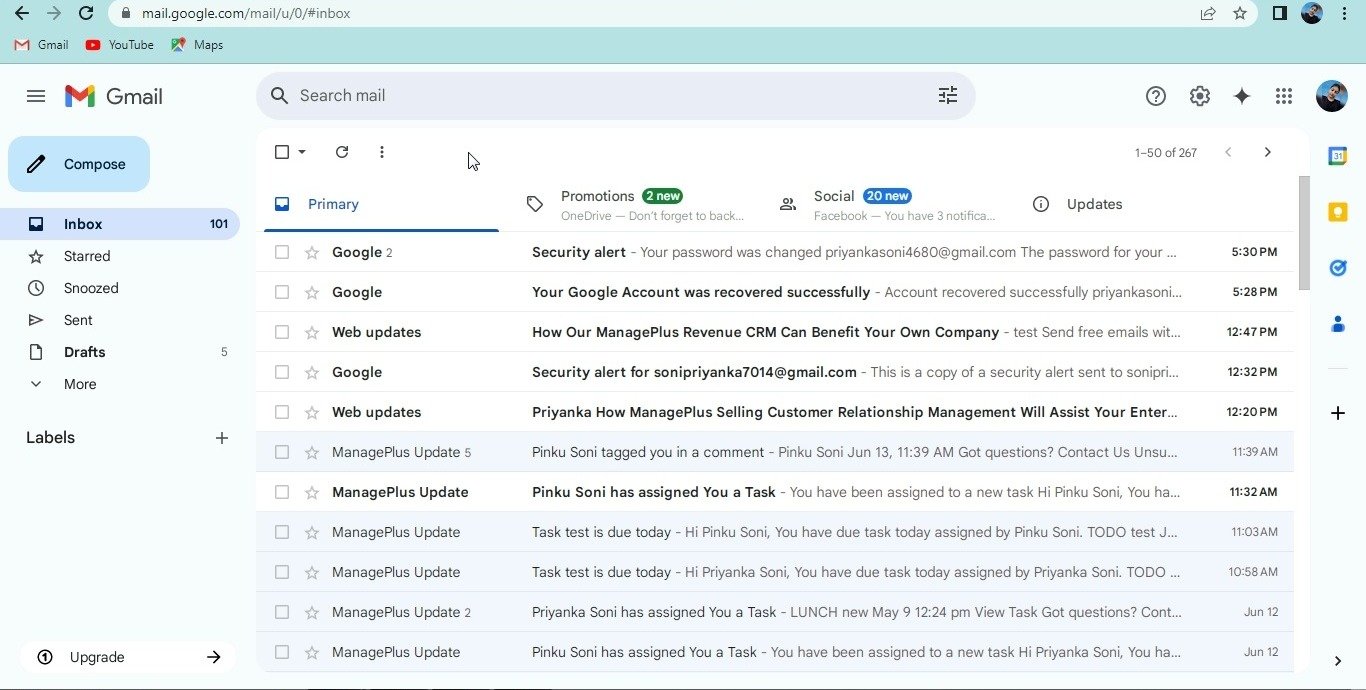Open the 'How Our ManagePlus Revenue CRM' email
This screenshot has height=690, width=1366.
tap(775, 332)
